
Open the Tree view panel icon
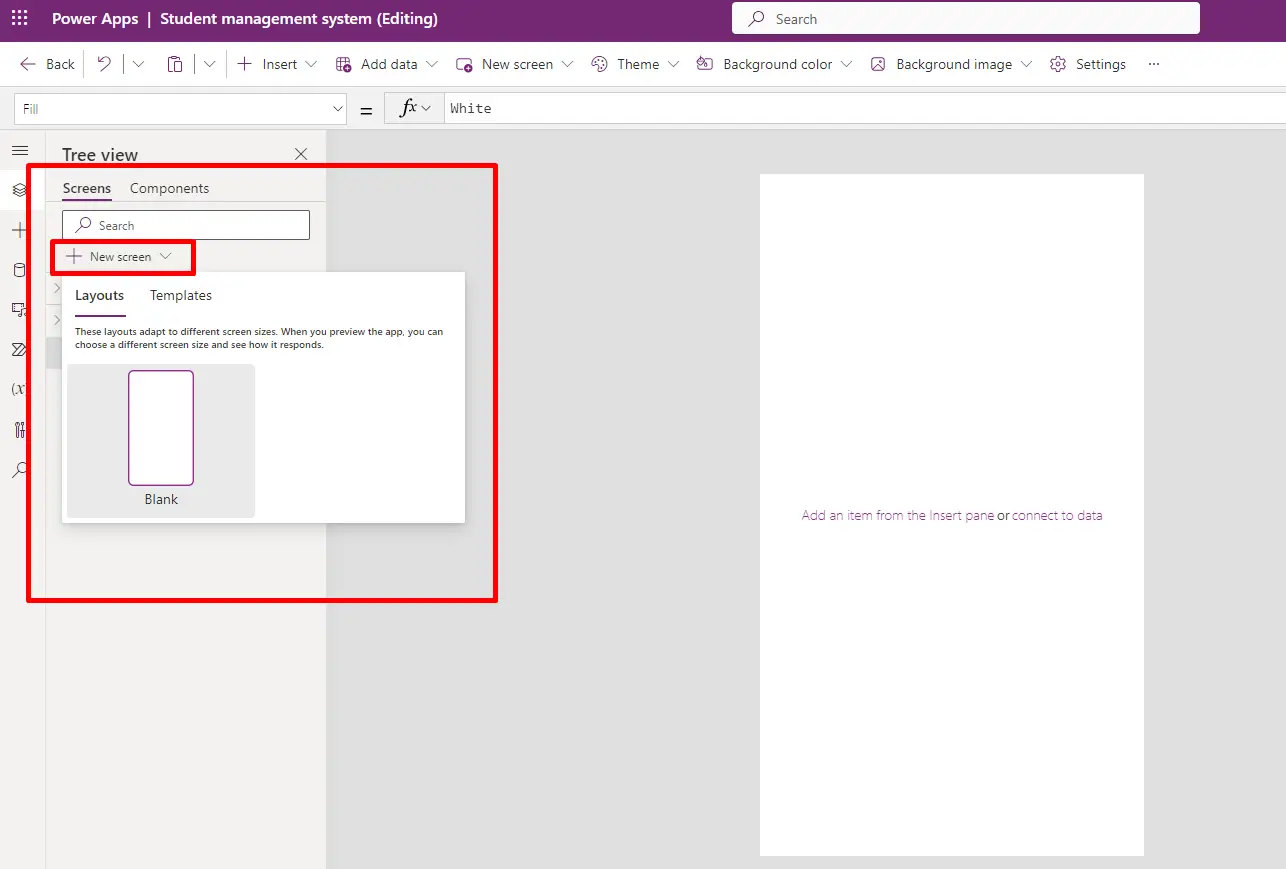(x=19, y=190)
